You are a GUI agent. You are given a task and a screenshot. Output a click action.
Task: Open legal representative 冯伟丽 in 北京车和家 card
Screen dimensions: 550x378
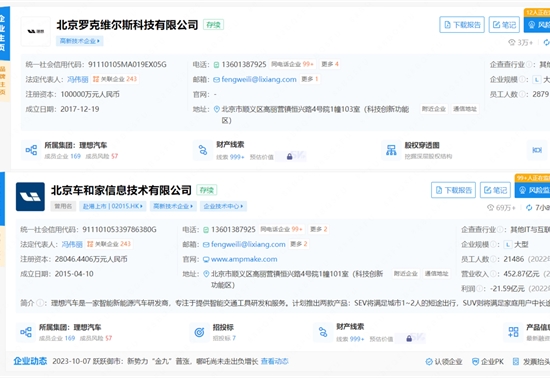point(72,244)
